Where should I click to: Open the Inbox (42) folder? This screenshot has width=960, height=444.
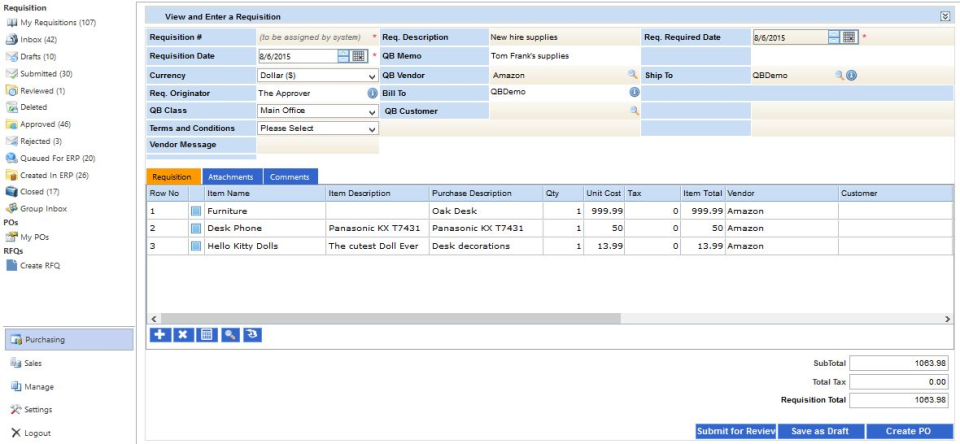coord(31,40)
